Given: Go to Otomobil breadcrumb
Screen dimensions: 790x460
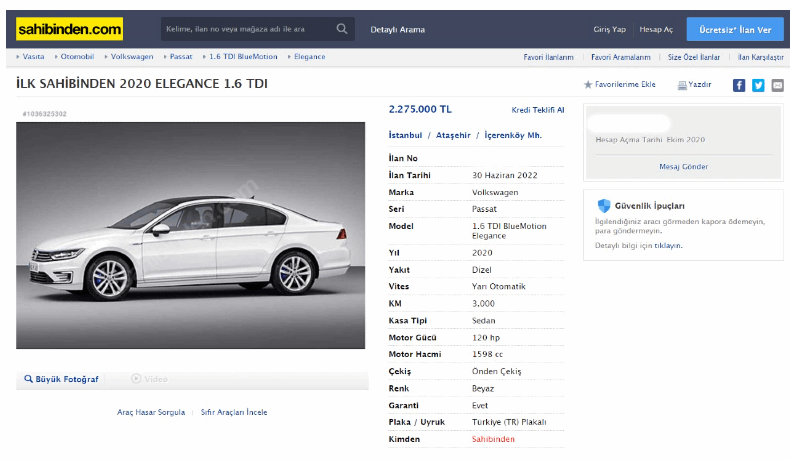Looking at the screenshot, I should [x=77, y=56].
